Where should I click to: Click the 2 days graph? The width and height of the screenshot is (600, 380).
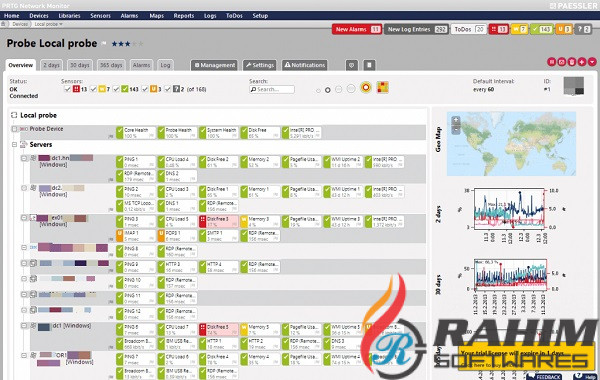coord(509,209)
